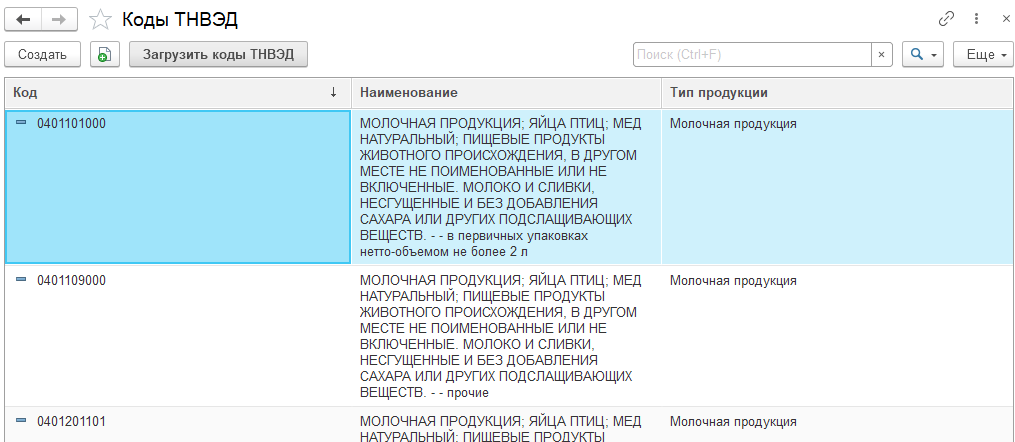
Task: Focus the Поиск (Ctrl+F) search field
Action: (752, 55)
